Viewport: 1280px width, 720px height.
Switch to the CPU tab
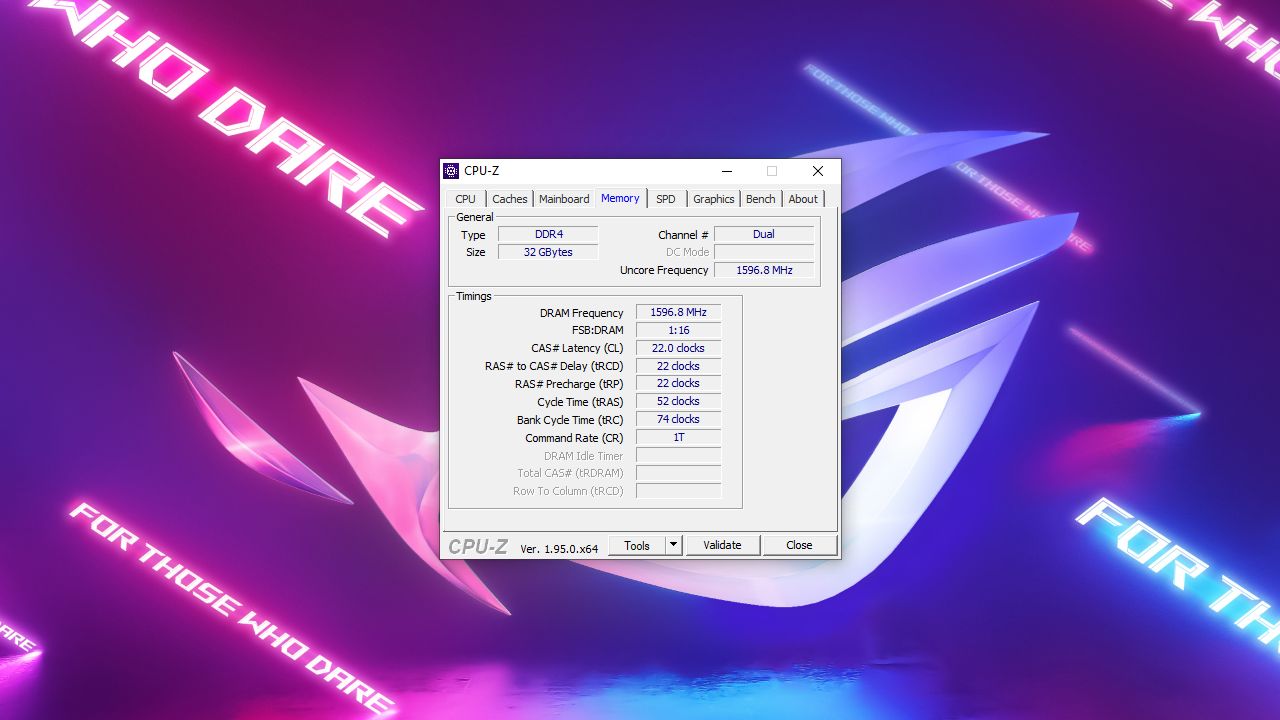pyautogui.click(x=464, y=198)
